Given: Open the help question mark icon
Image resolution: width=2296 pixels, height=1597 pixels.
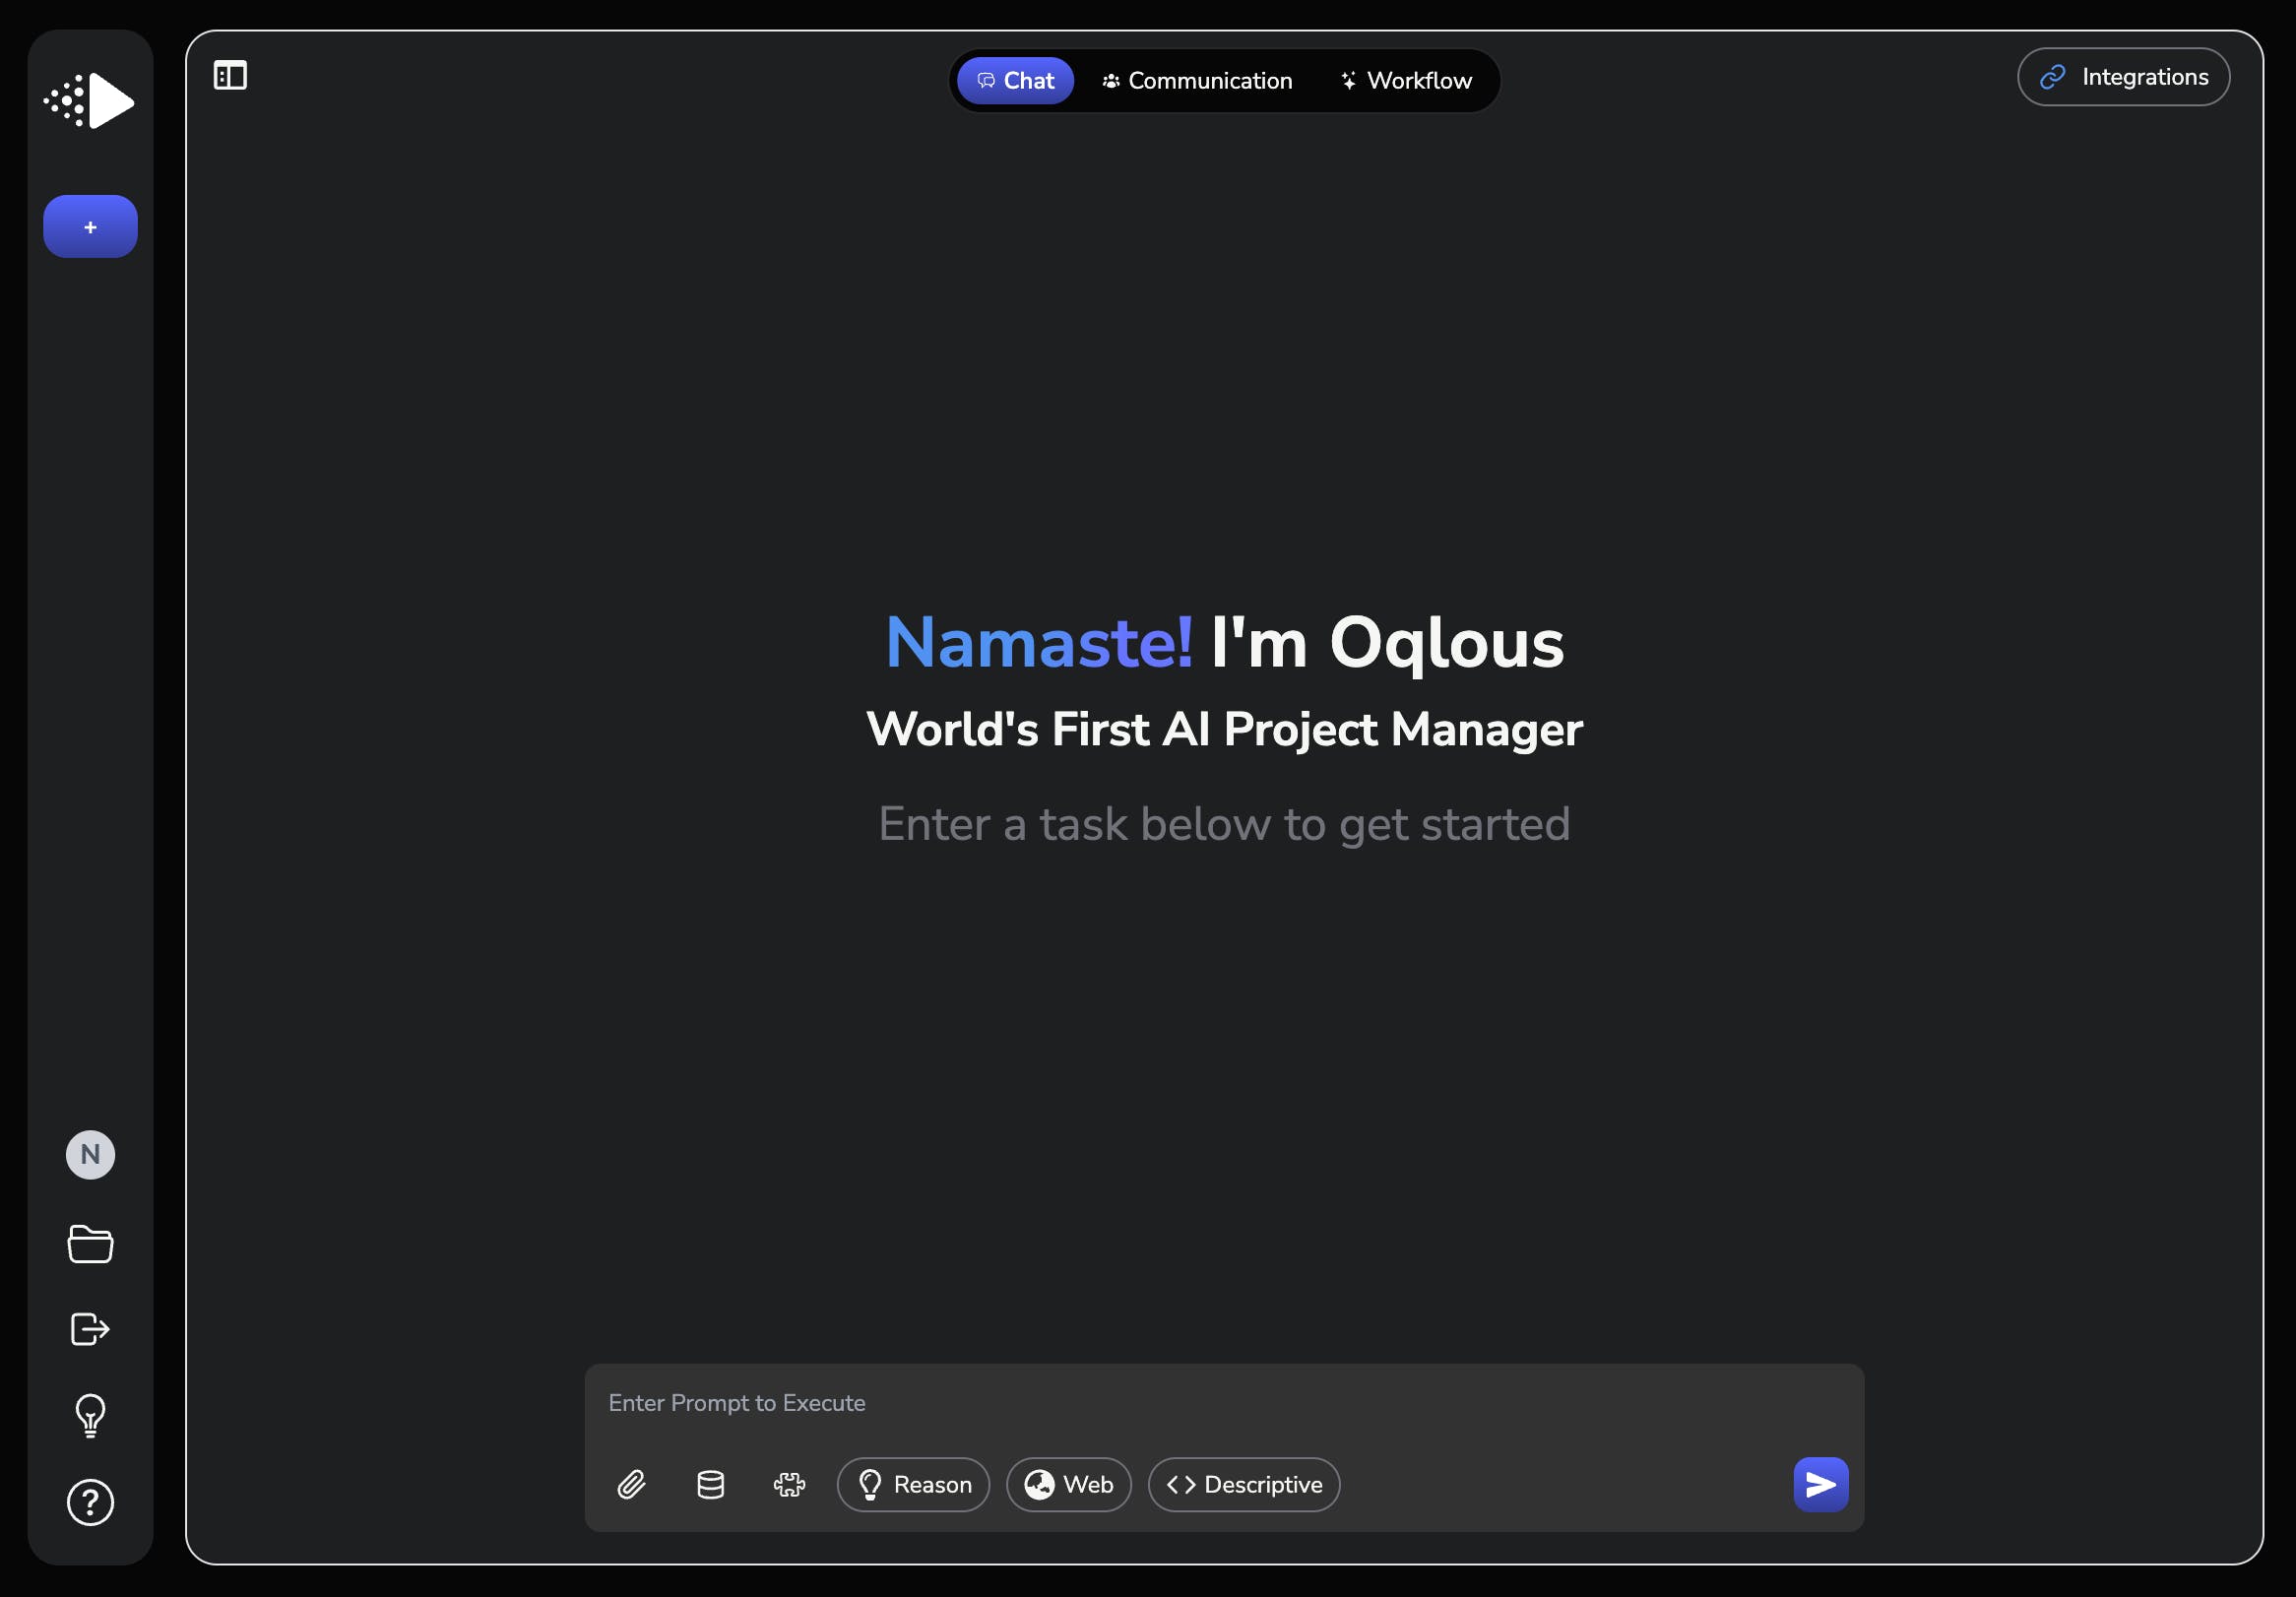Looking at the screenshot, I should pyautogui.click(x=90, y=1502).
